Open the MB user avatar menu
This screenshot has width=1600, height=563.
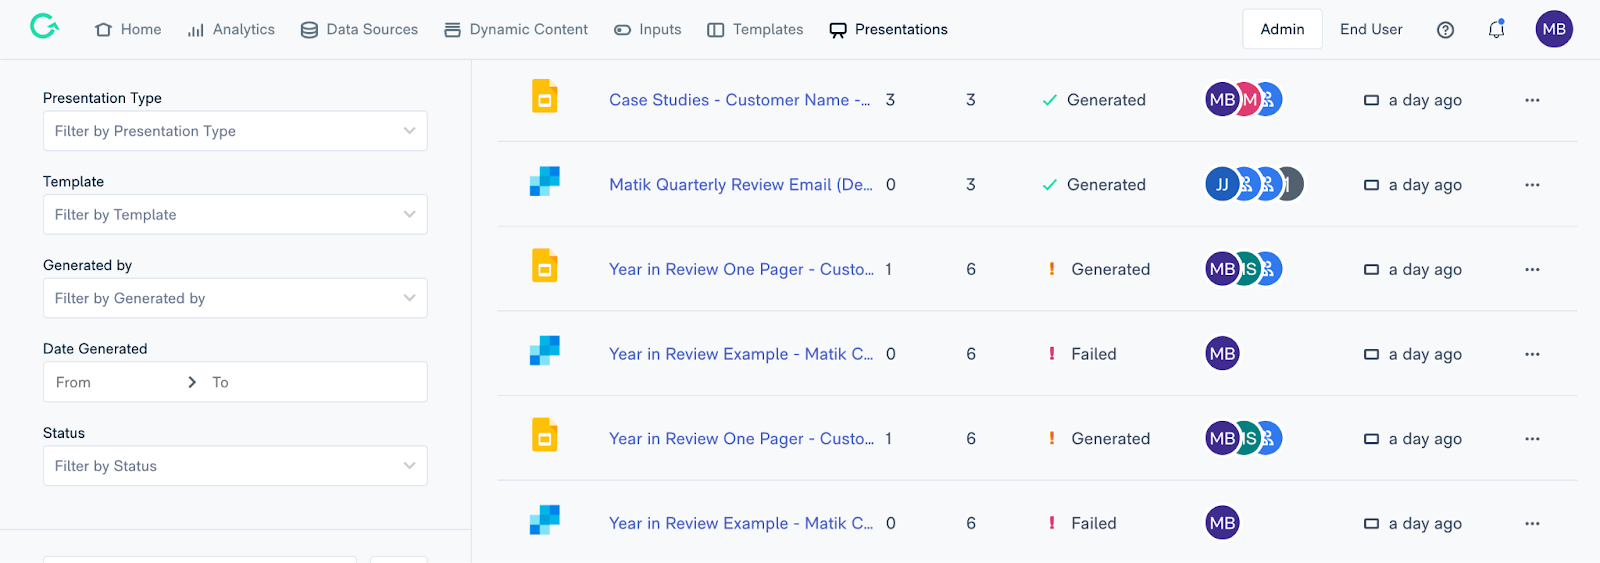pyautogui.click(x=1554, y=29)
